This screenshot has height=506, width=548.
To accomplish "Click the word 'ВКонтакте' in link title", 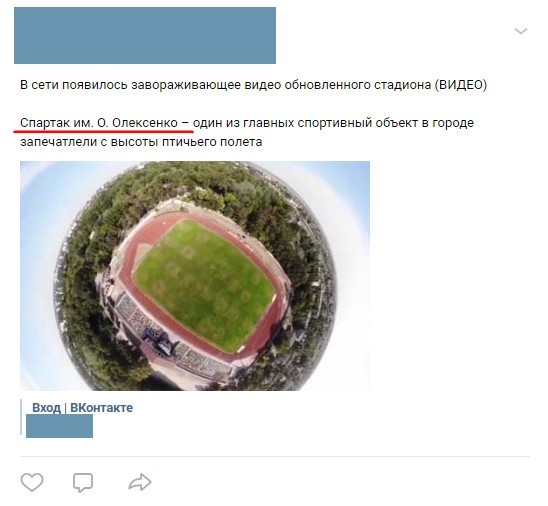I will 102,407.
